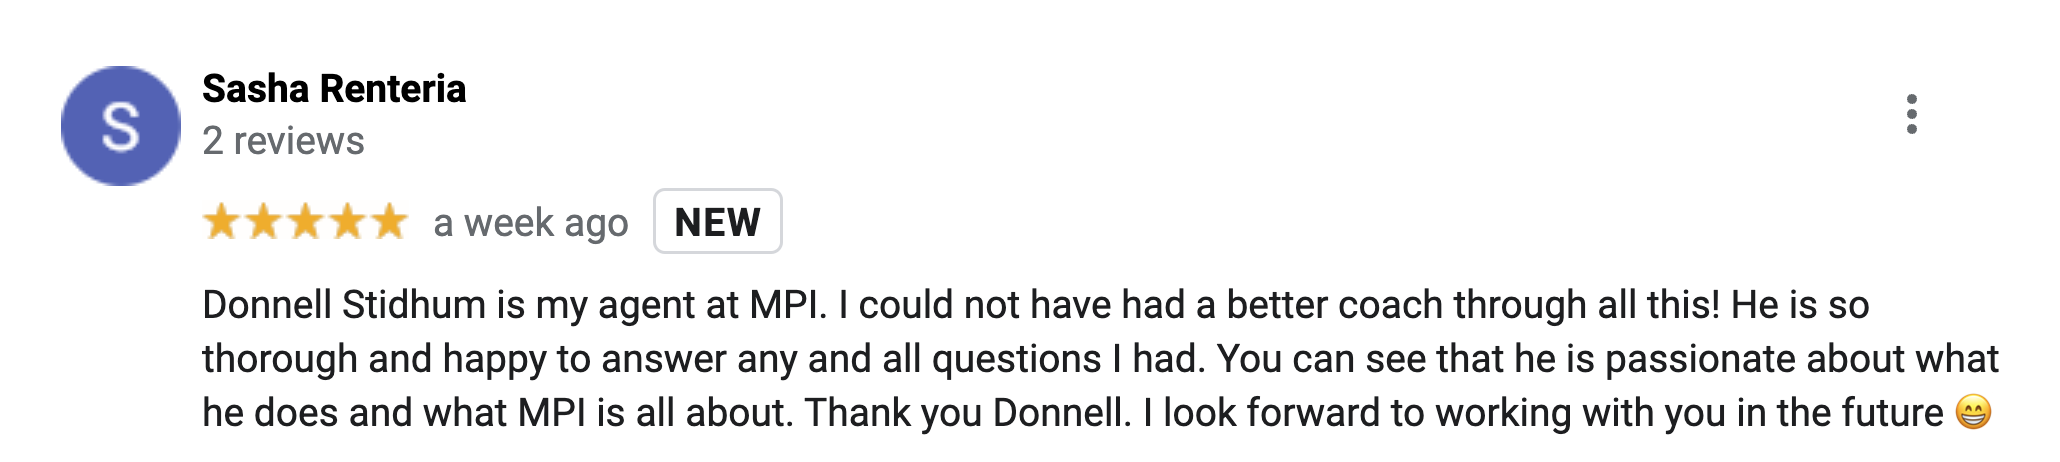The image size is (2060, 462).
Task: Click the second gold rating star
Action: click(263, 222)
